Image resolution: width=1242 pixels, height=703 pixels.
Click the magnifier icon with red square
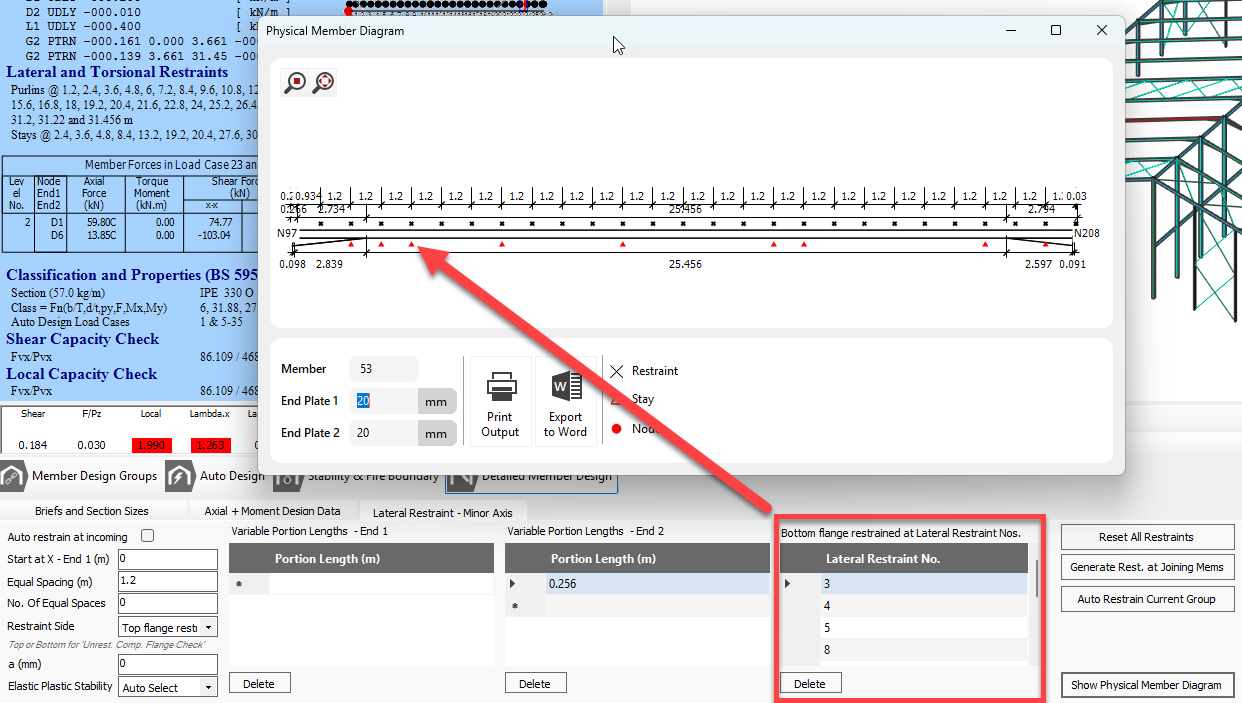point(295,82)
